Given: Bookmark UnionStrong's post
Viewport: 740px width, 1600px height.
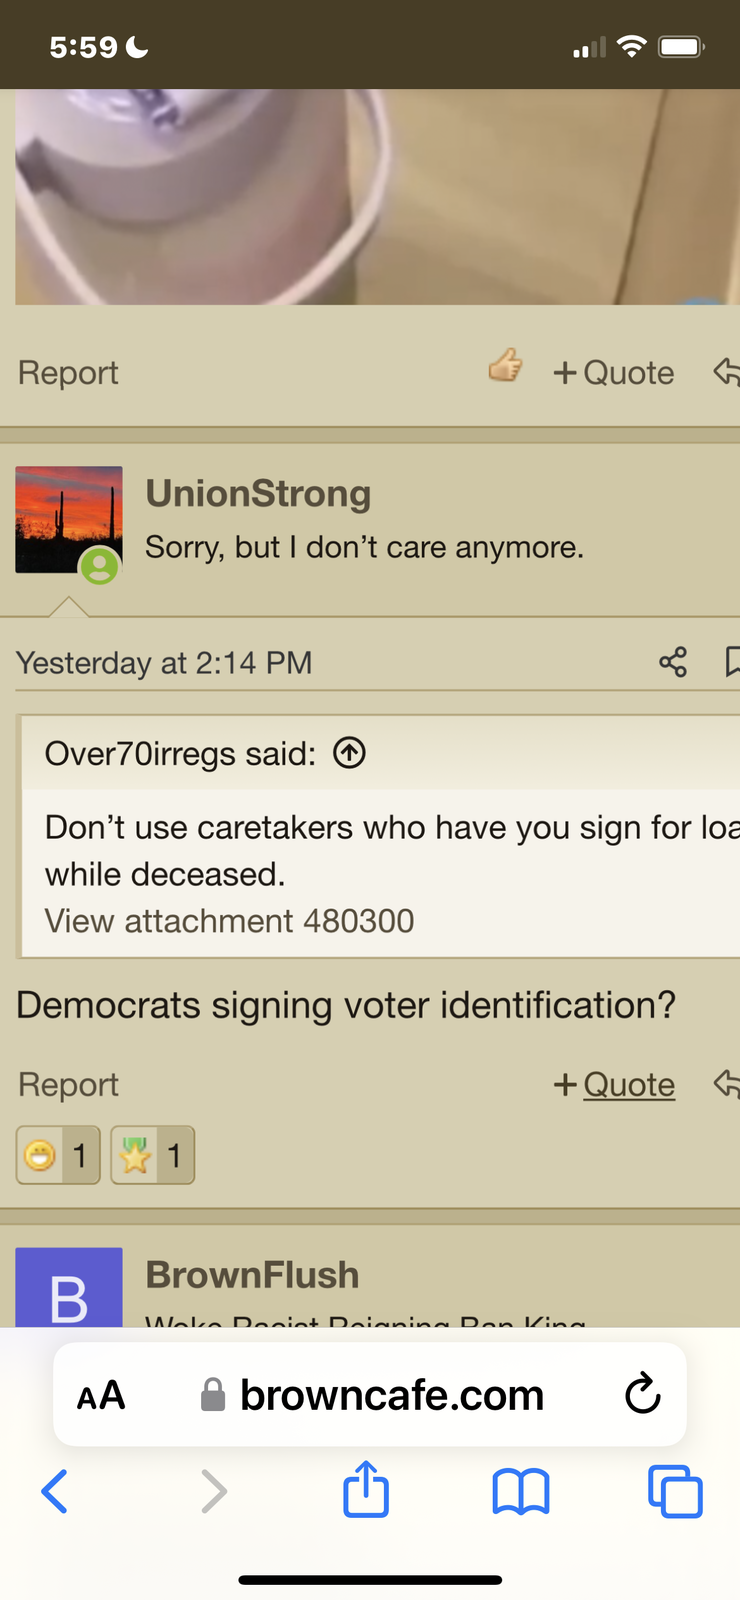Looking at the screenshot, I should pyautogui.click(x=732, y=662).
